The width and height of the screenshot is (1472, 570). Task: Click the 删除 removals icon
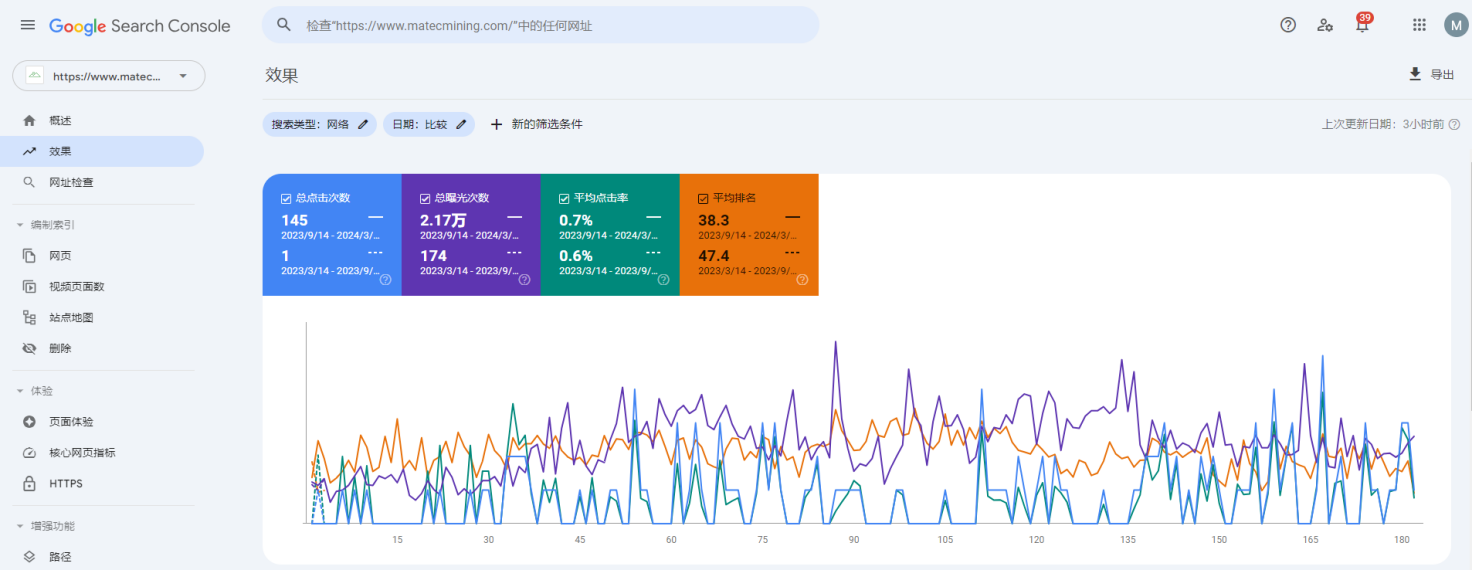pyautogui.click(x=29, y=348)
